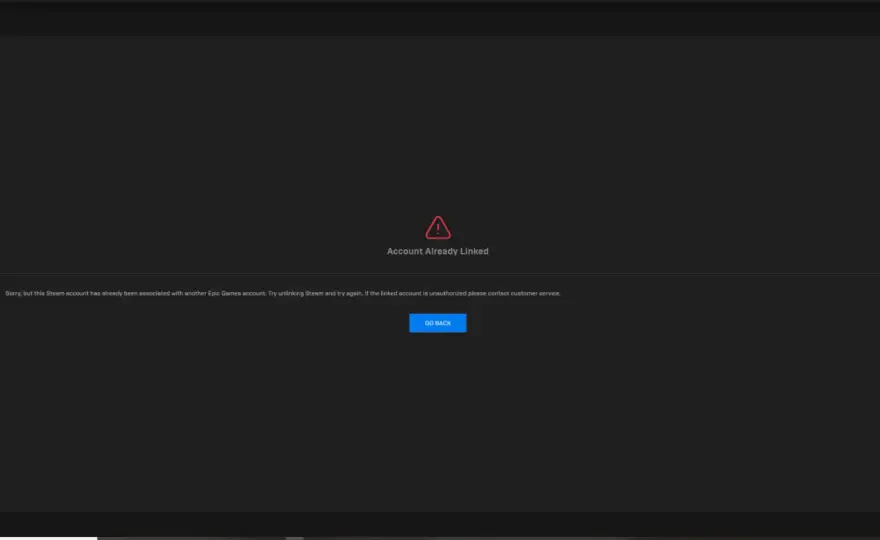This screenshot has height=540, width=880.
Task: Click the blue GO BACK button
Action: pyautogui.click(x=438, y=323)
